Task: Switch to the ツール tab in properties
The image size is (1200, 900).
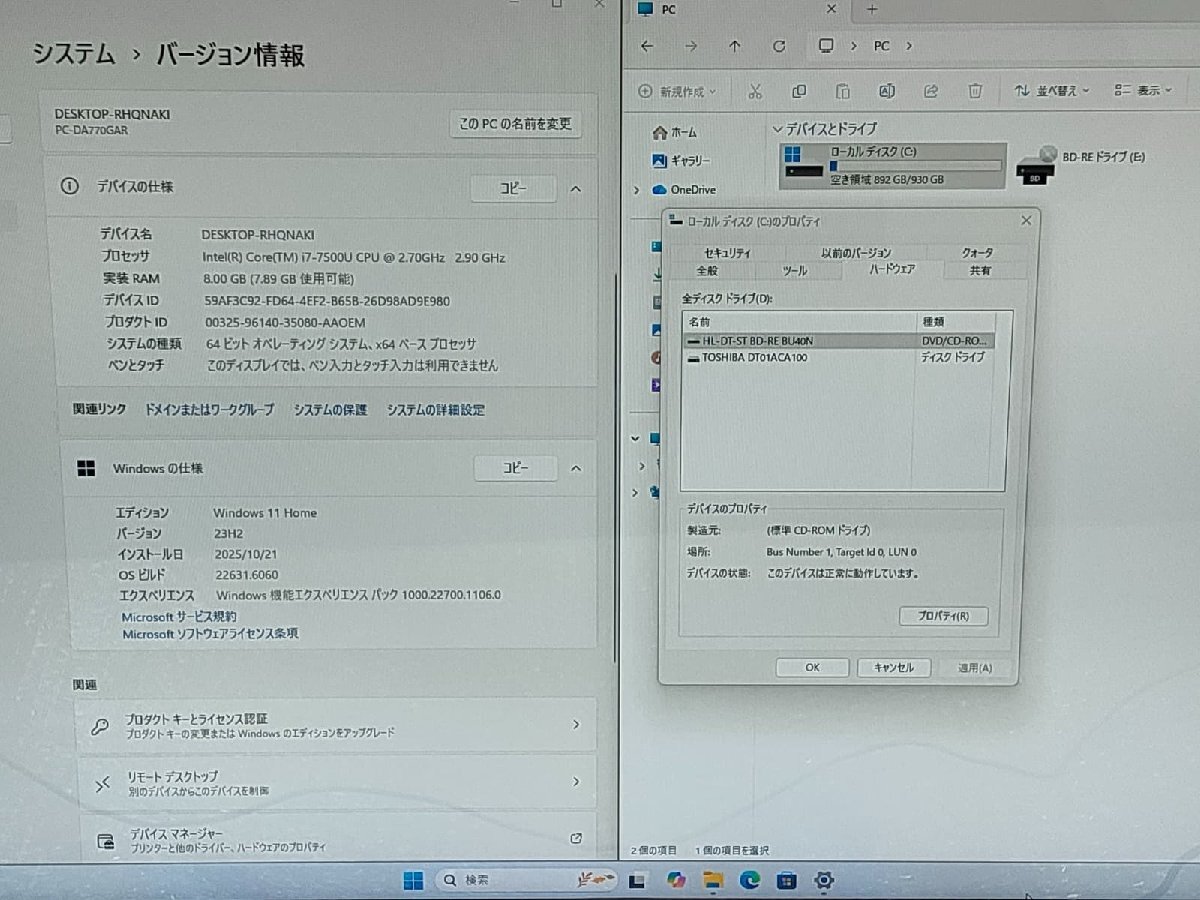Action: (x=793, y=270)
